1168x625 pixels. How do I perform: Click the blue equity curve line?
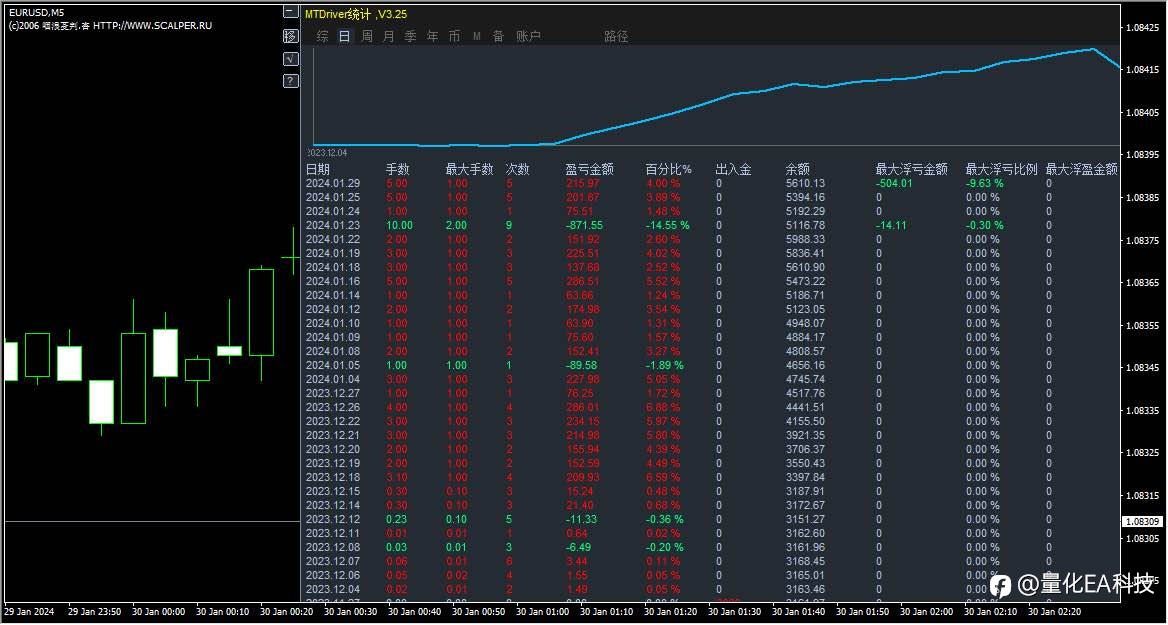[715, 100]
